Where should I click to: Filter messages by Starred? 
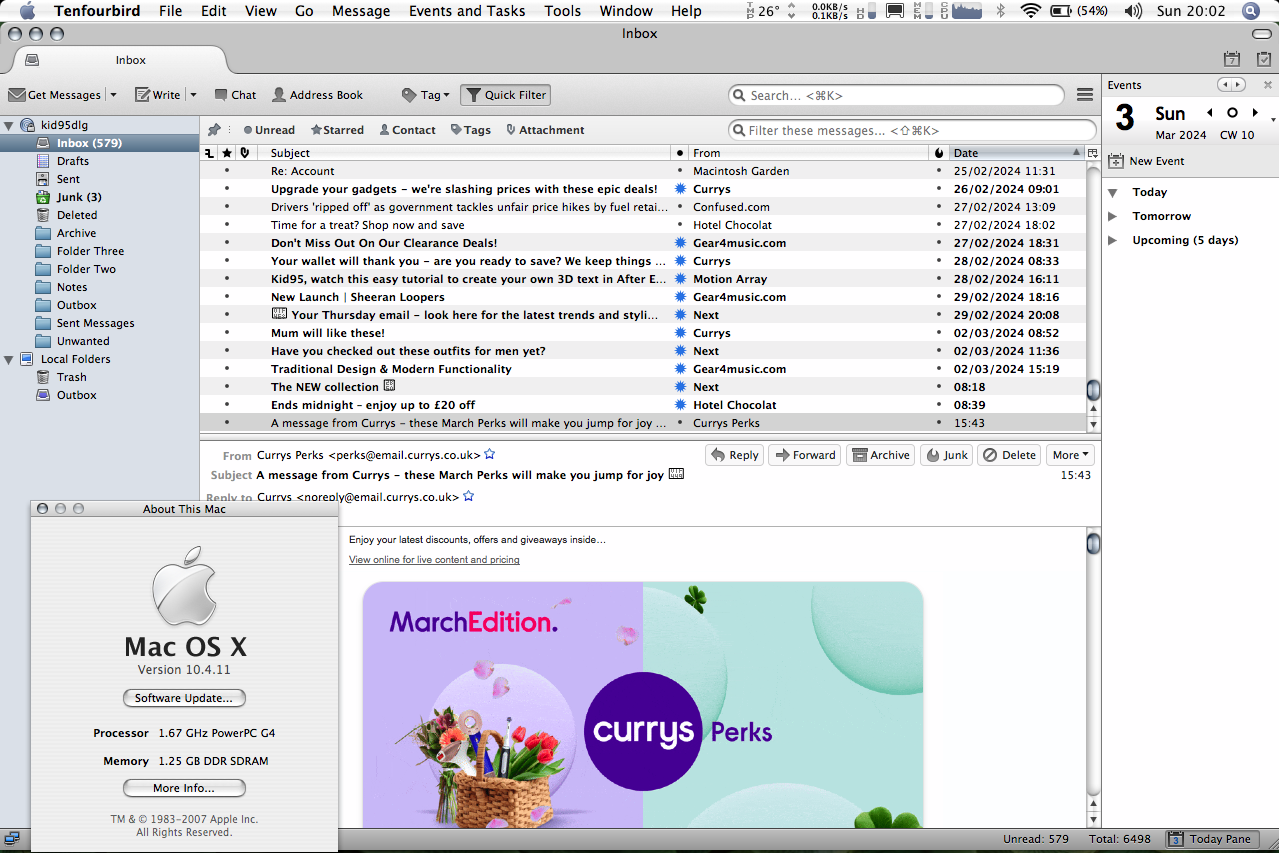(x=337, y=130)
